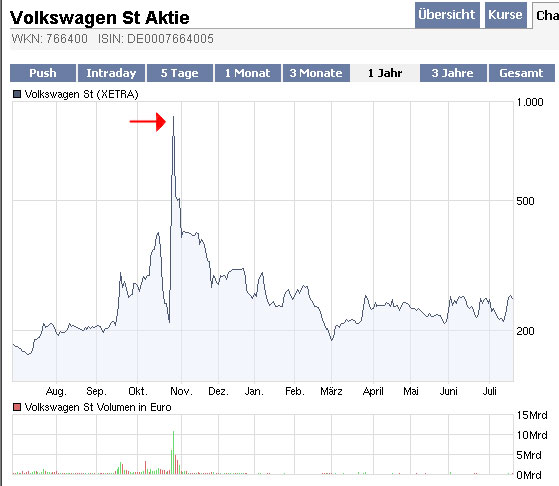Click the ISIN: DE0007664005 text
559x486 pixels.
click(156, 39)
